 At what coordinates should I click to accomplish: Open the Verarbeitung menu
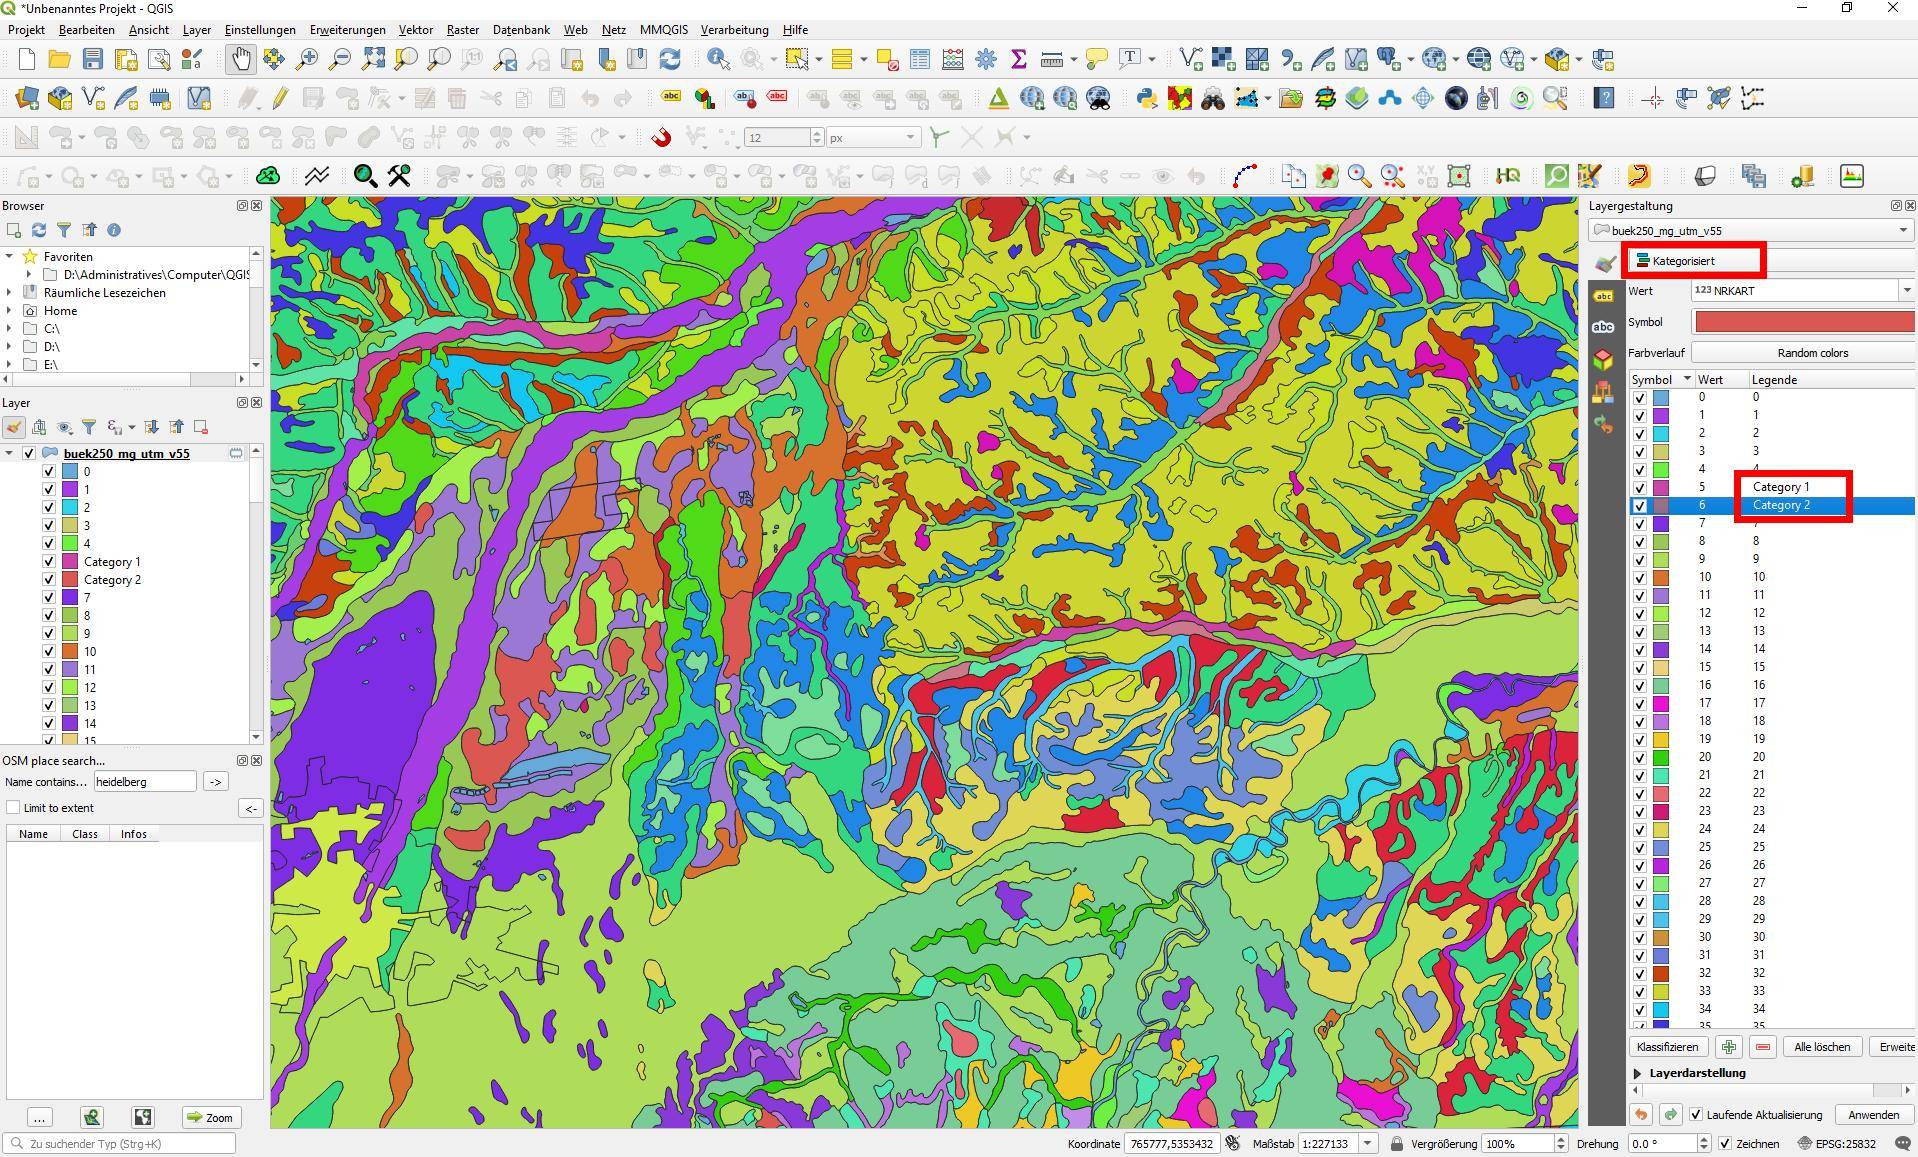pyautogui.click(x=735, y=30)
